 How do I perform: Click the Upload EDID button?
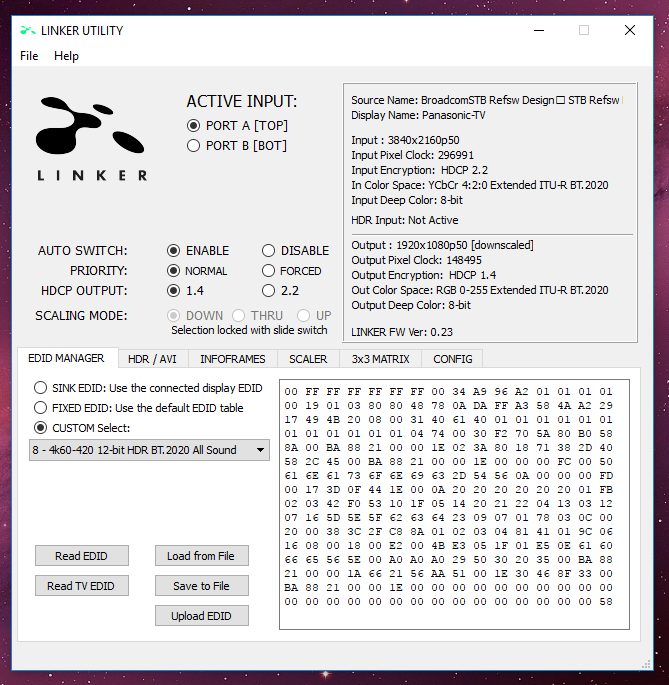[201, 616]
